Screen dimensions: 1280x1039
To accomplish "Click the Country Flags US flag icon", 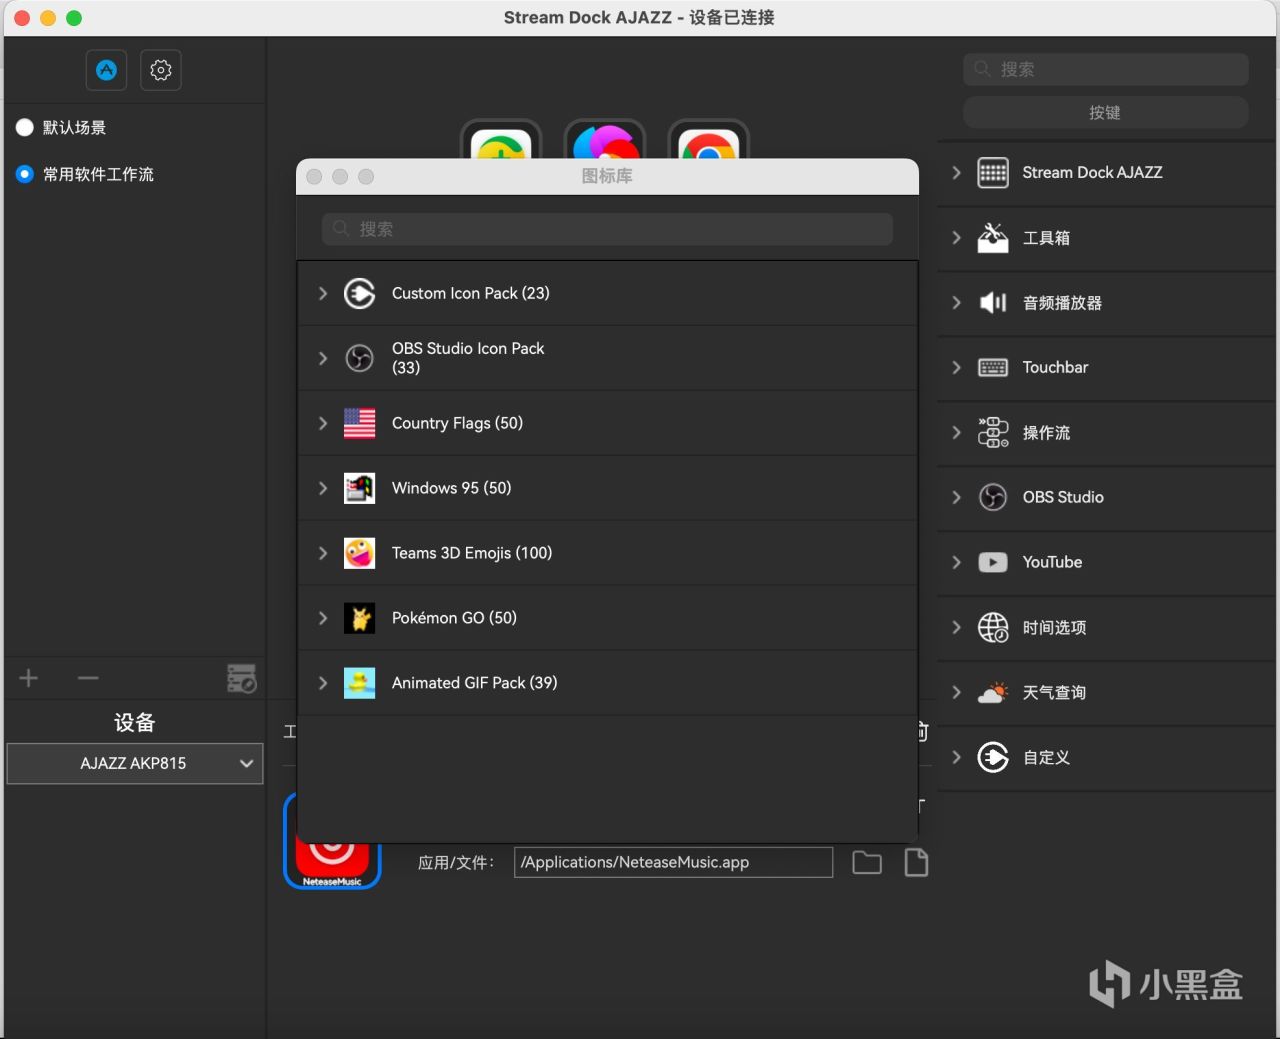I will pyautogui.click(x=360, y=423).
